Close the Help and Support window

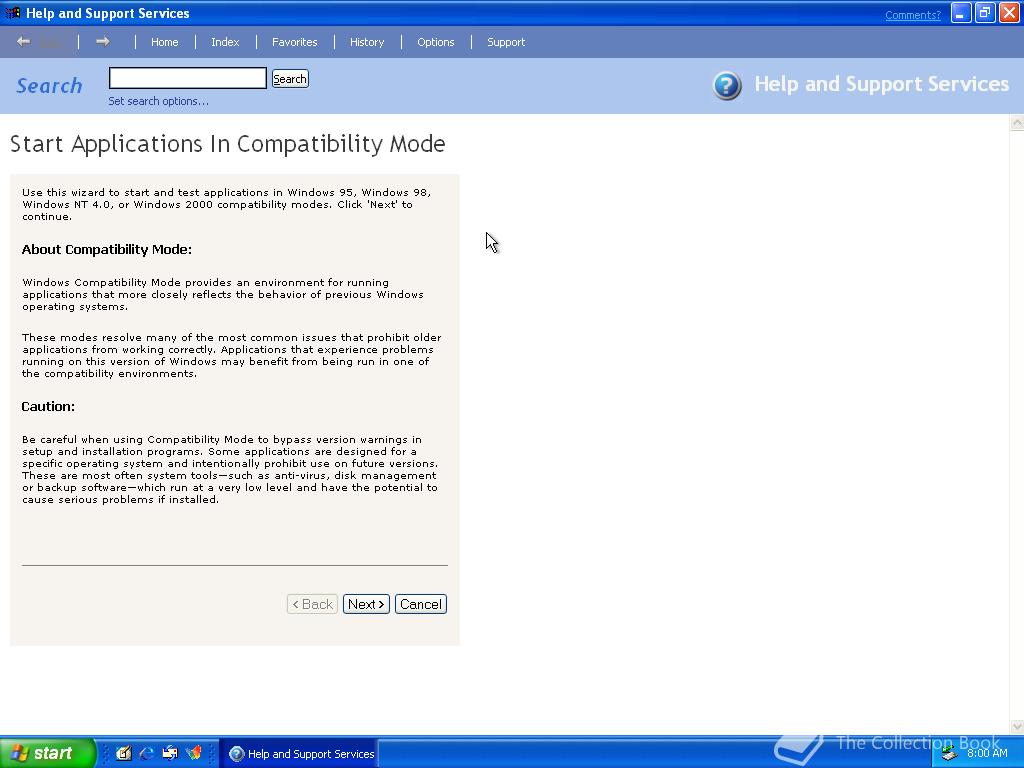(x=1010, y=13)
